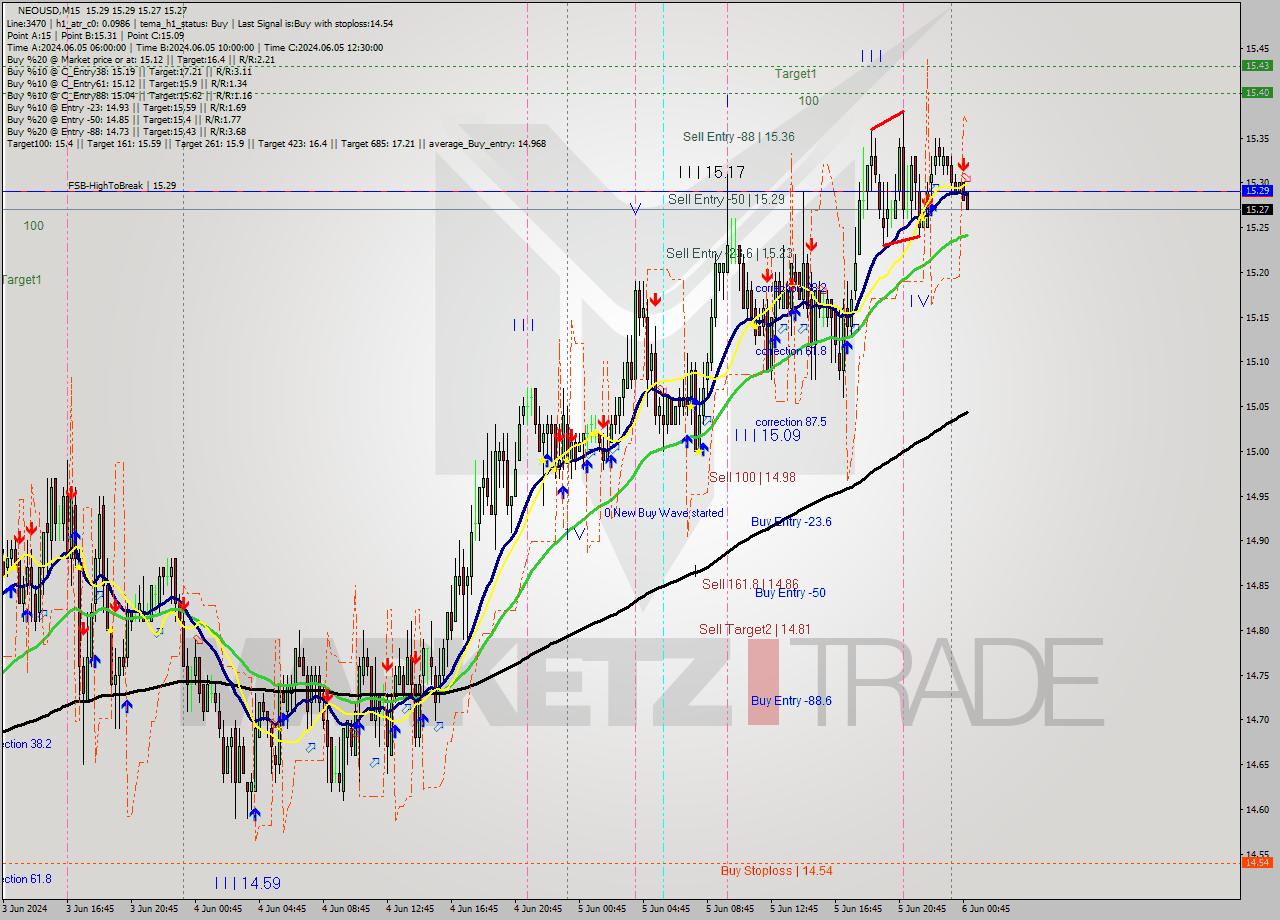The width and height of the screenshot is (1280, 920).
Task: Click the 15.45 price axis value
Action: [1257, 48]
